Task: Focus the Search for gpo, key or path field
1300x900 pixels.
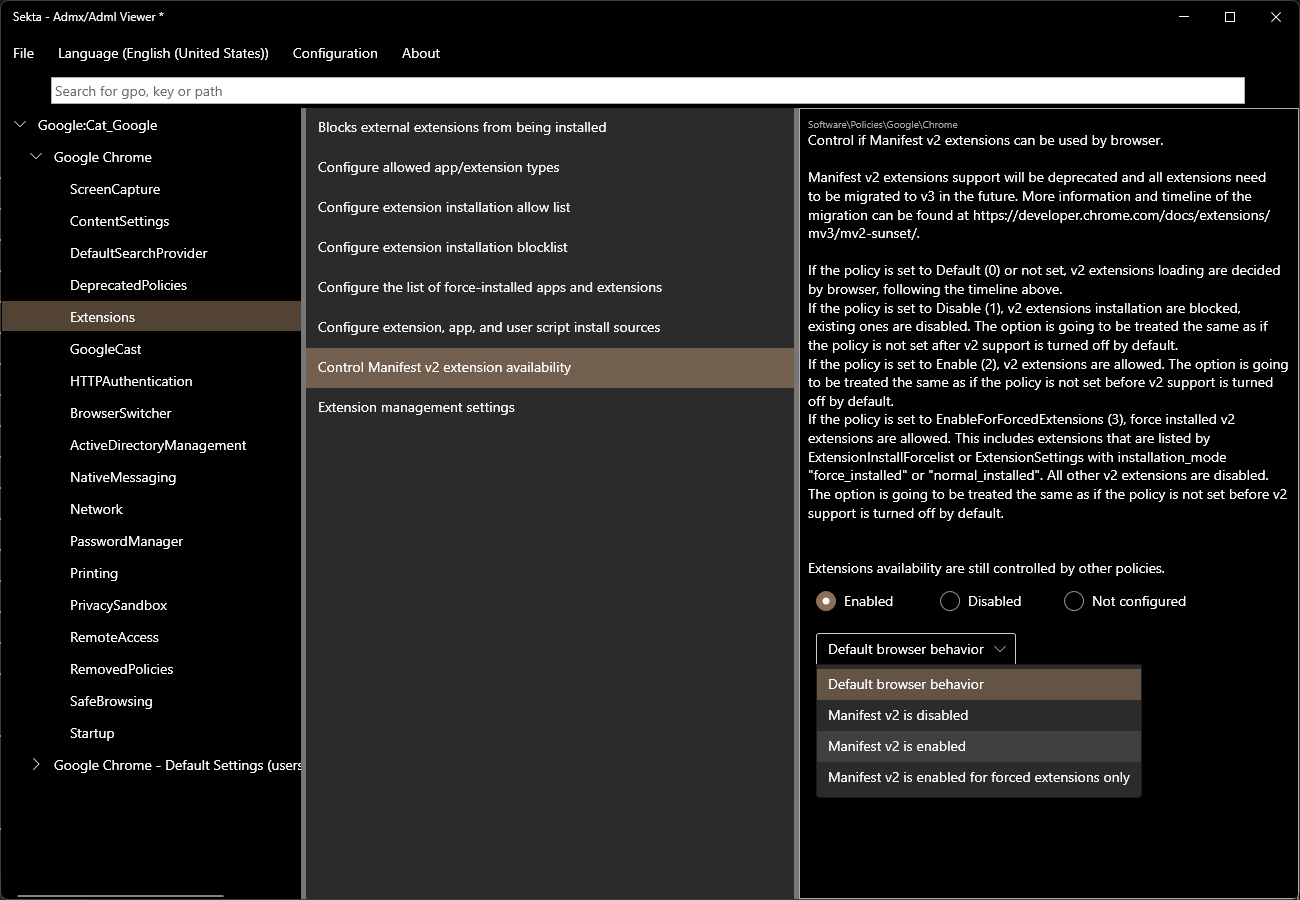Action: pos(648,91)
